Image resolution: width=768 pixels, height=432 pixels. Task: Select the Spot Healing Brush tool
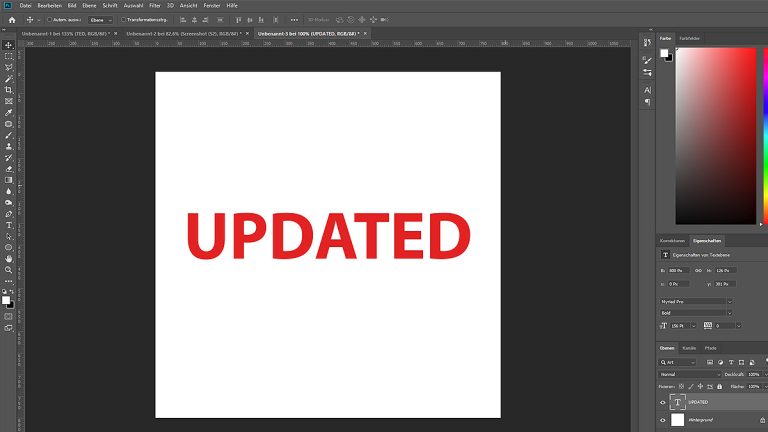(x=8, y=124)
